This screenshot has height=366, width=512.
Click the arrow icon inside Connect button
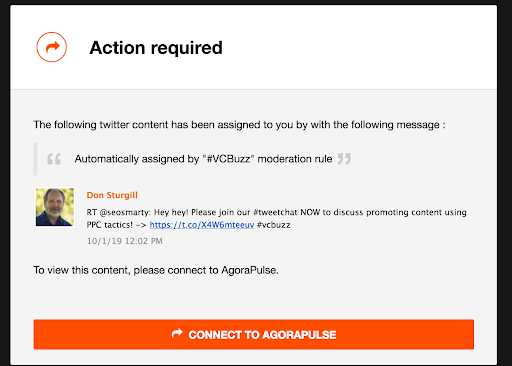coord(177,333)
